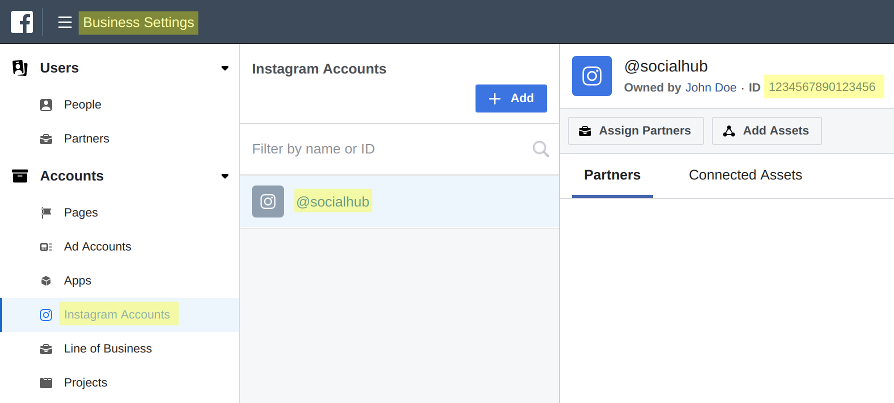The width and height of the screenshot is (894, 403).
Task: Select the Partners tab
Action: click(x=612, y=175)
